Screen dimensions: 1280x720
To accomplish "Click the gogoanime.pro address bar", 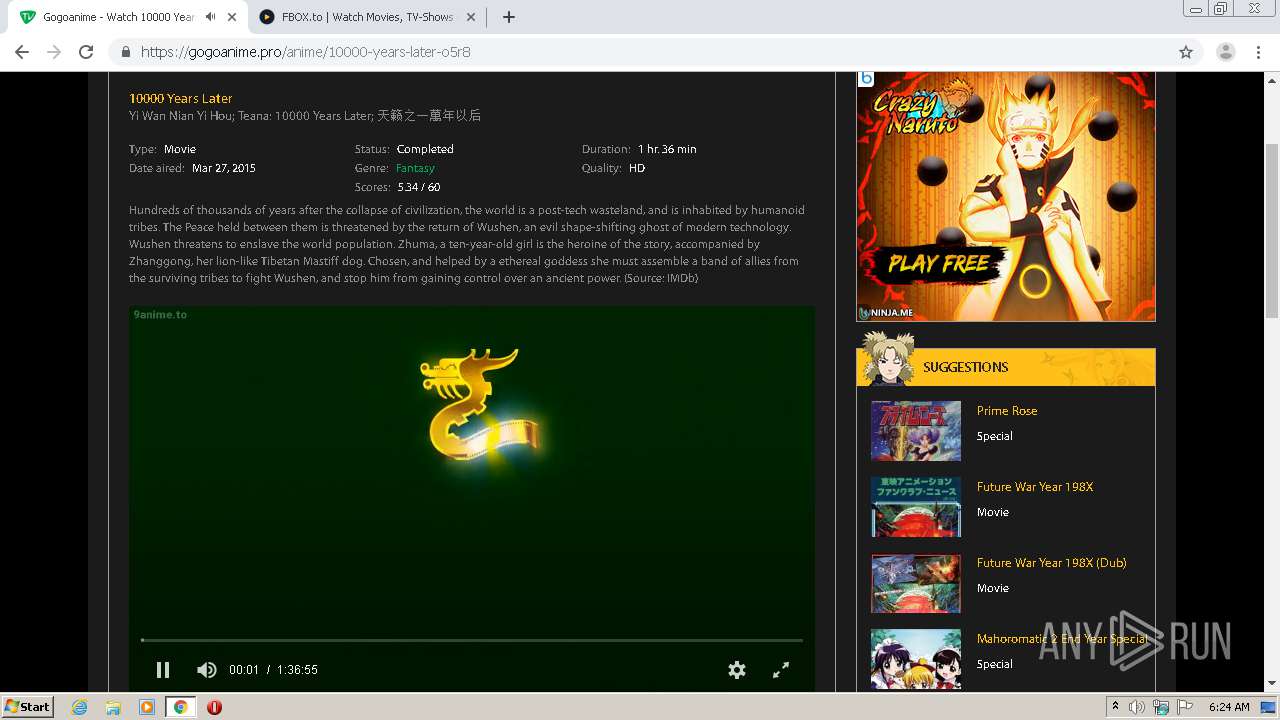I will pos(640,52).
